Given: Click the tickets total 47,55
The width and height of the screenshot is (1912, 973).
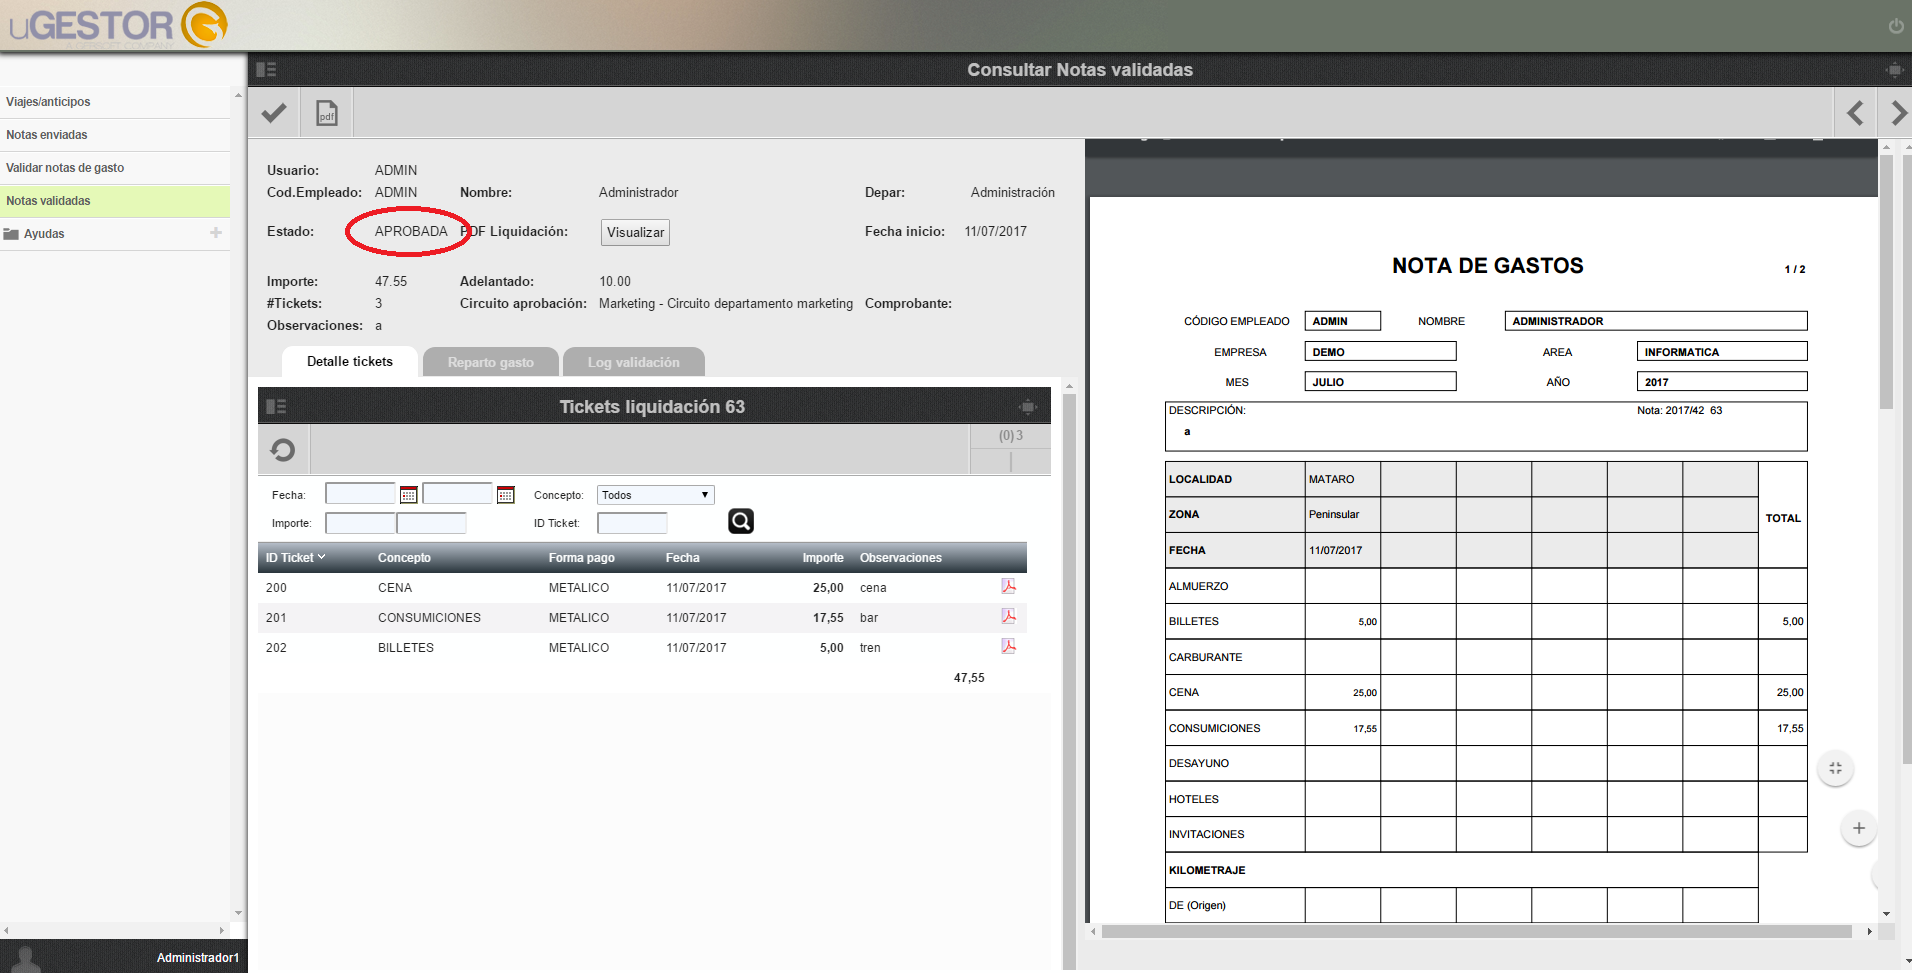Looking at the screenshot, I should click(969, 678).
